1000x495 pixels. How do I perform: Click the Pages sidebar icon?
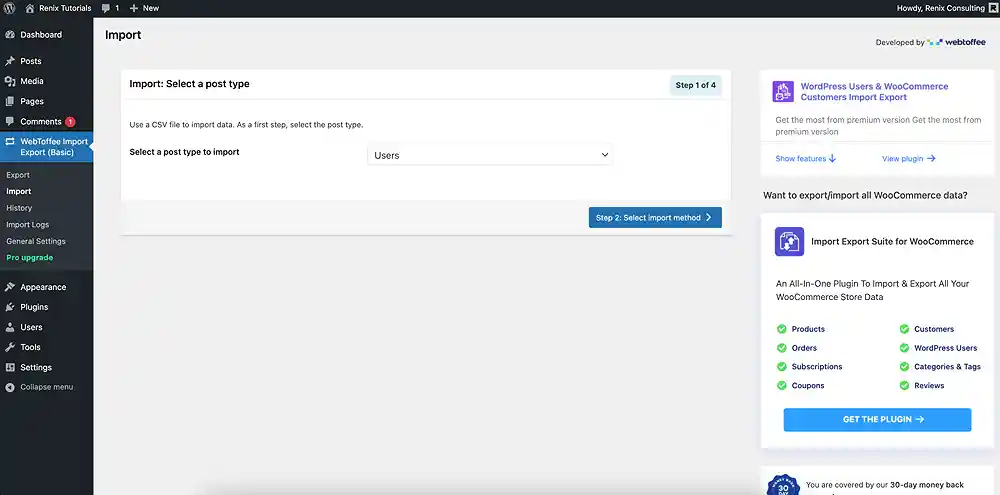10,101
